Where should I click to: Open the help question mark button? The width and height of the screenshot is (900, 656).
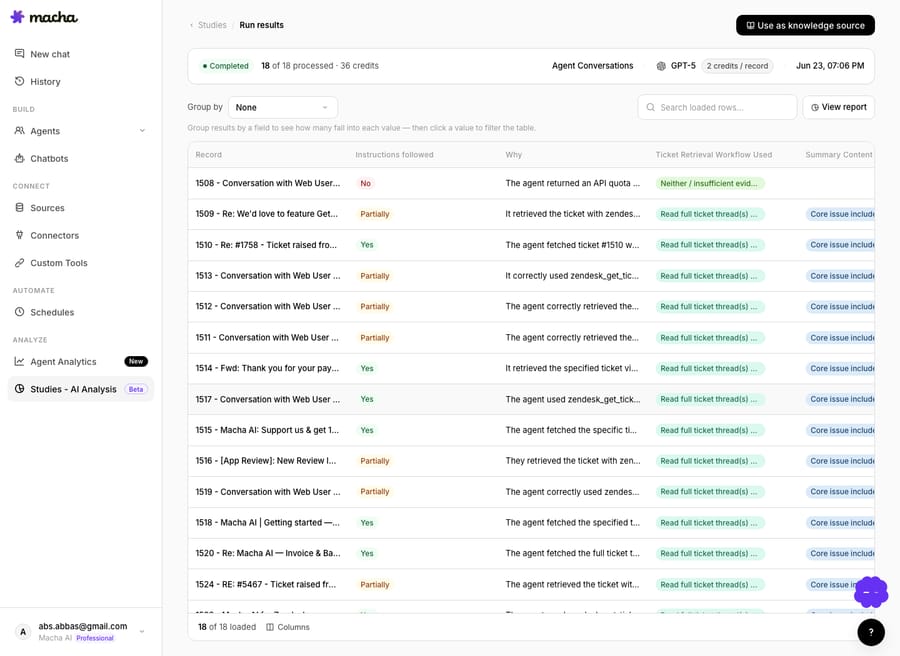click(x=871, y=632)
